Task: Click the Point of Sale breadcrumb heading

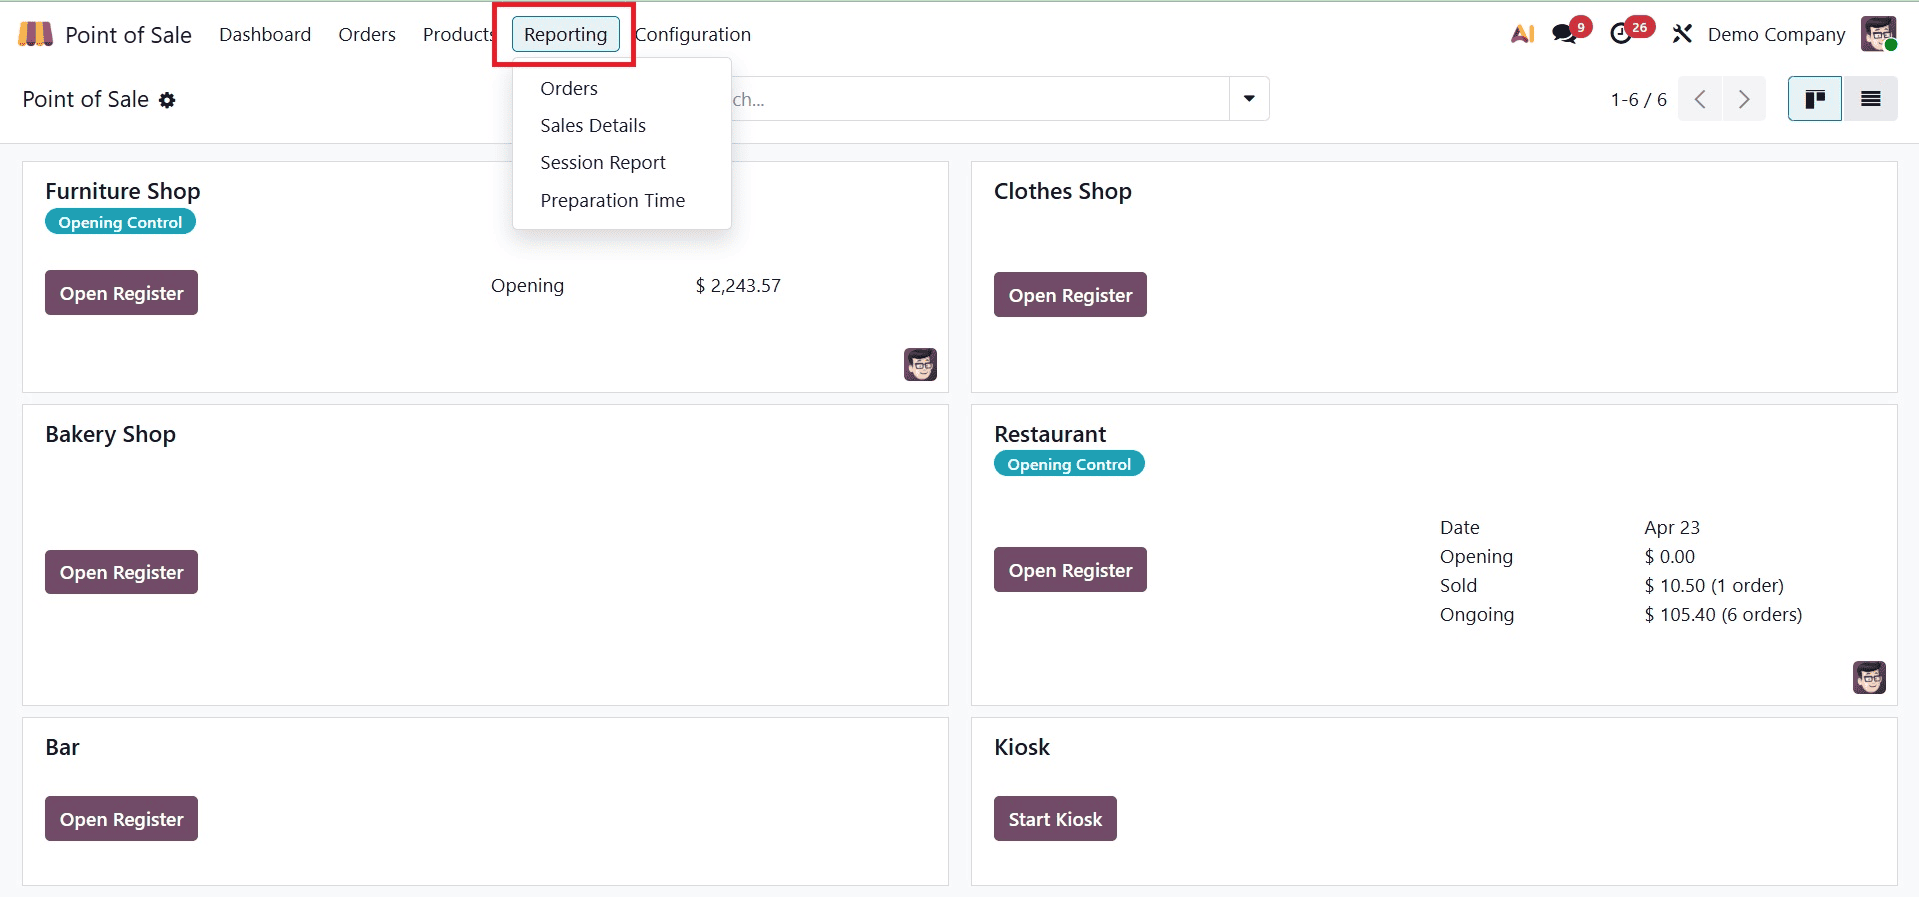Action: (x=85, y=99)
